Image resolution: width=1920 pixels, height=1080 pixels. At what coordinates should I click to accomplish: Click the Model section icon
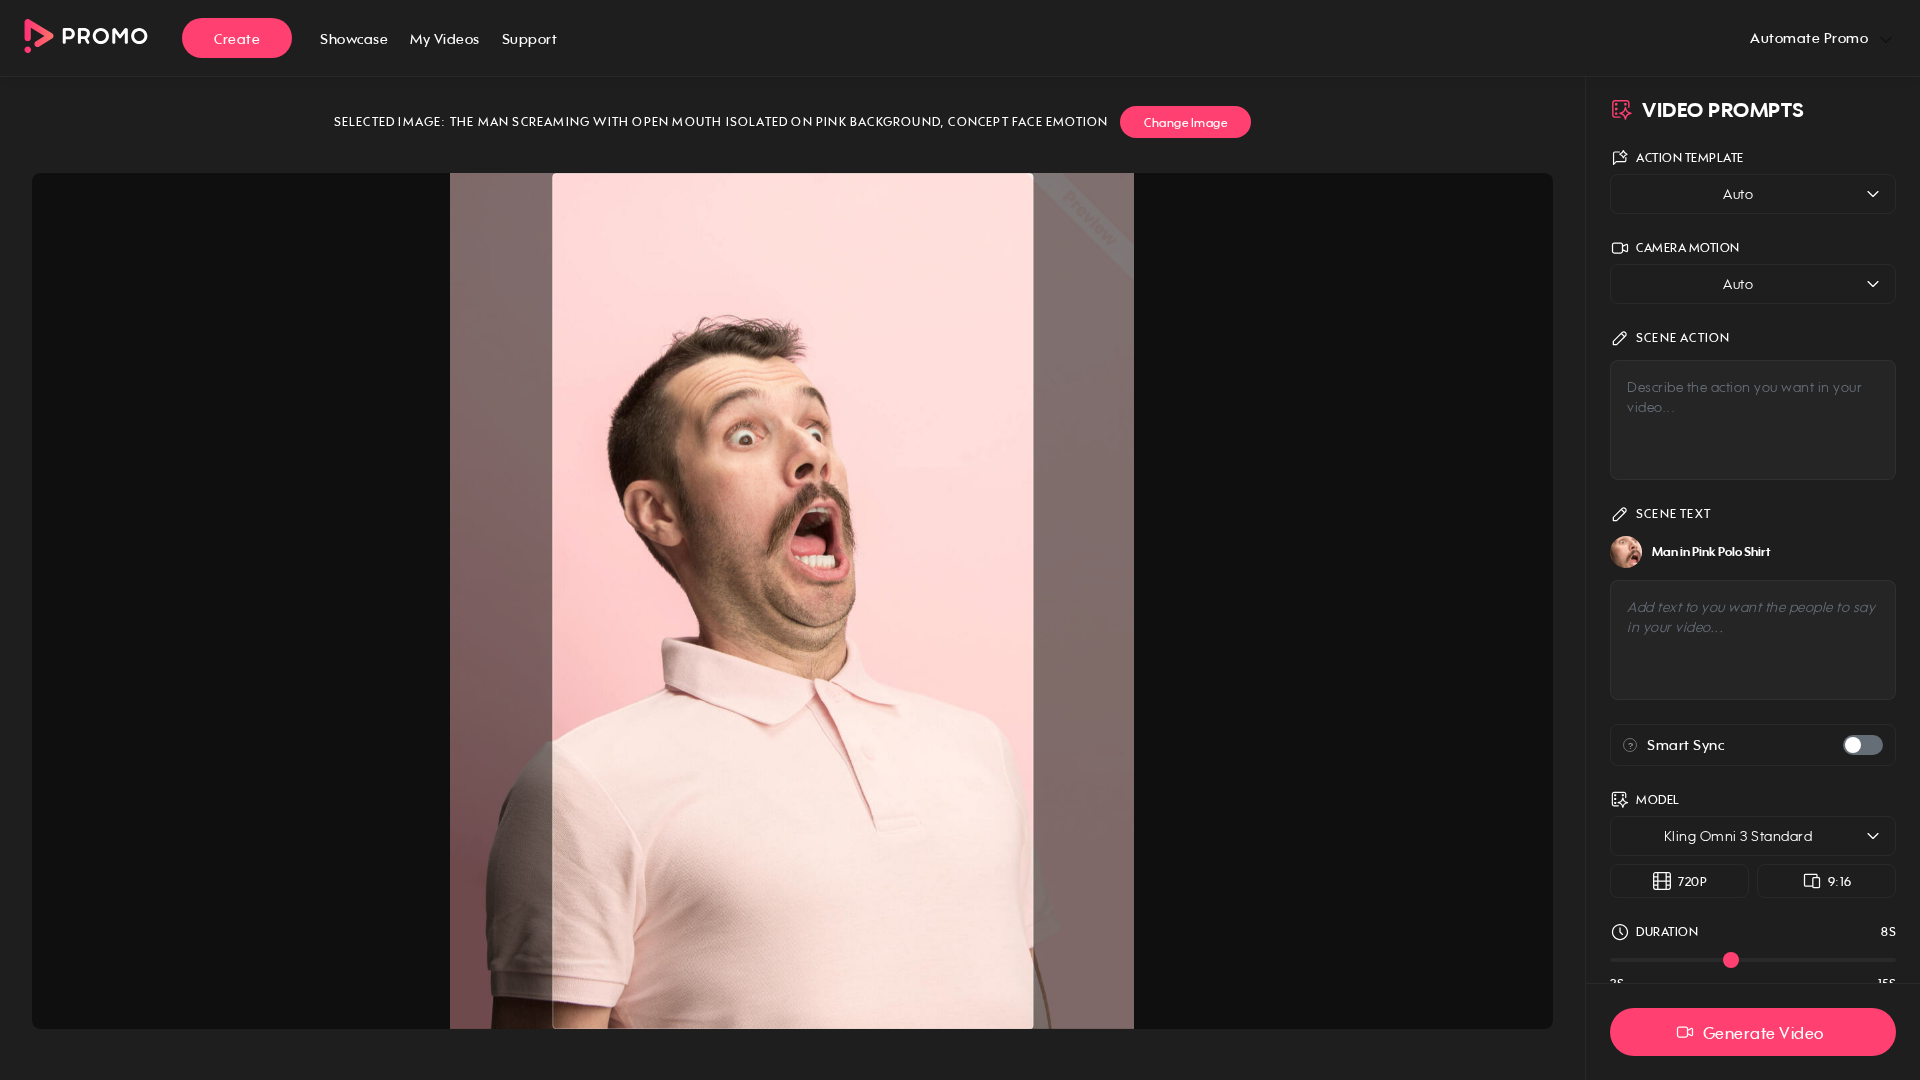click(1620, 800)
